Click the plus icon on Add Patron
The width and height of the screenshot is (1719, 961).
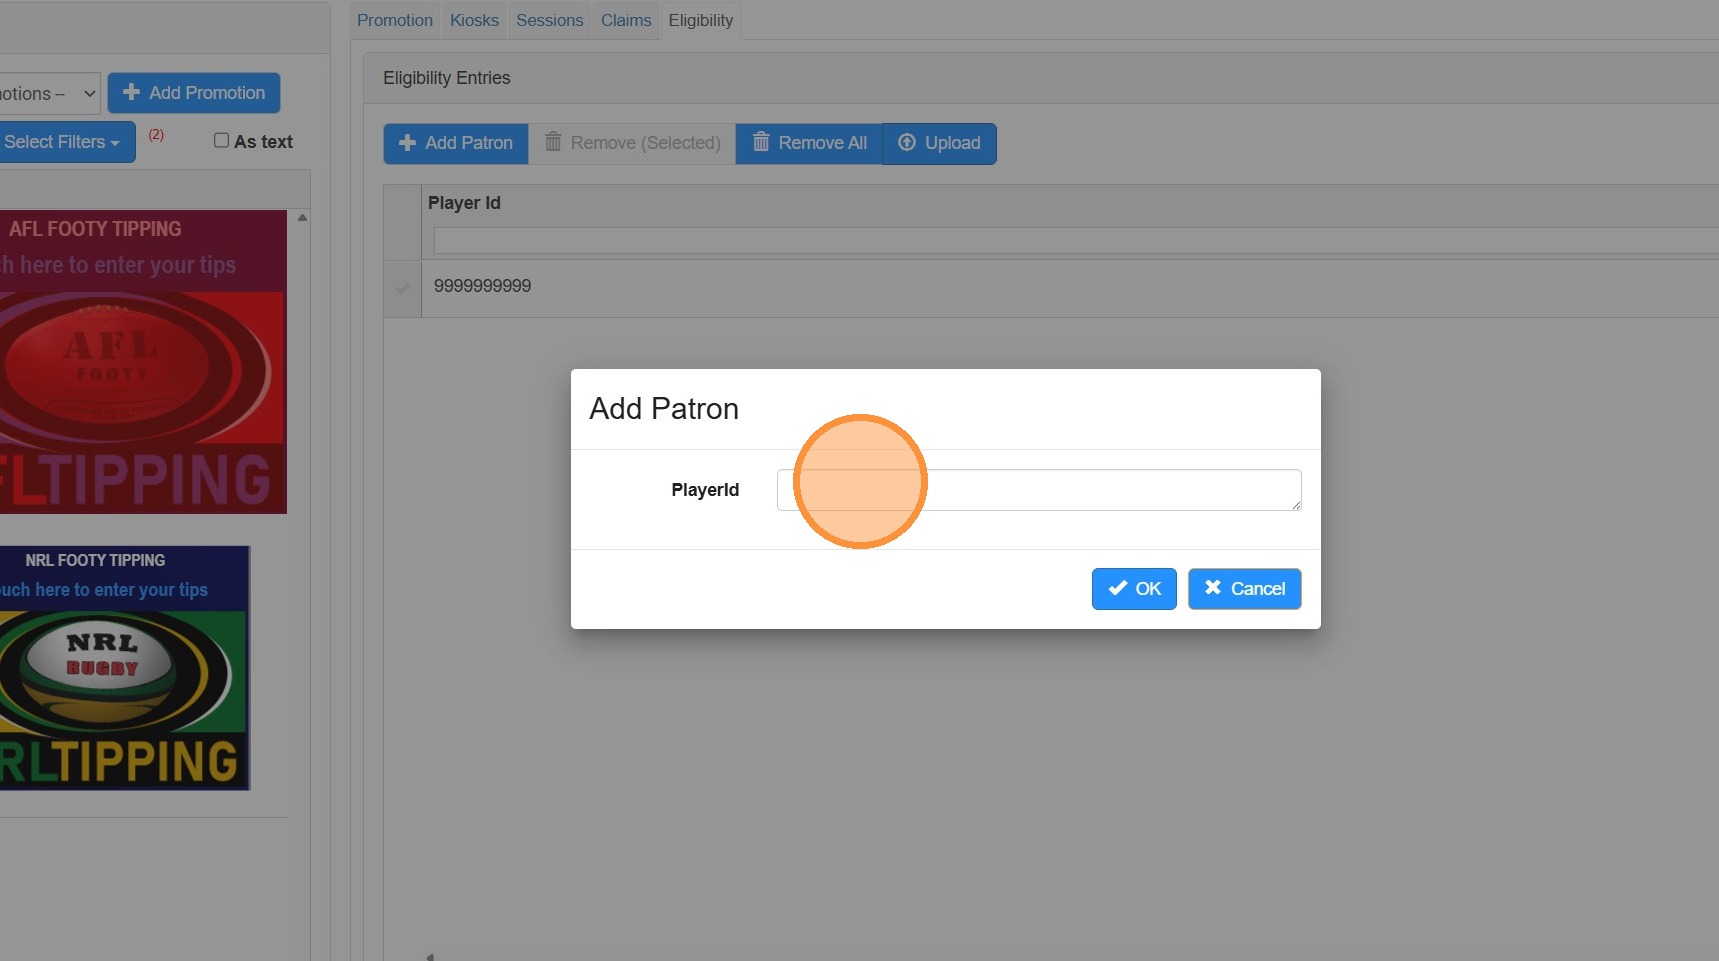(407, 143)
